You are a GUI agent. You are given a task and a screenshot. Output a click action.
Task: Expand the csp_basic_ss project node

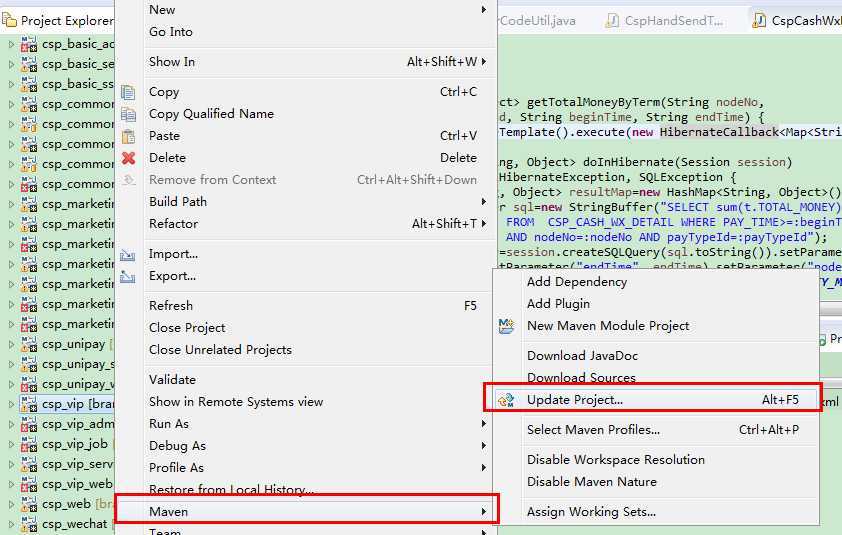point(11,84)
